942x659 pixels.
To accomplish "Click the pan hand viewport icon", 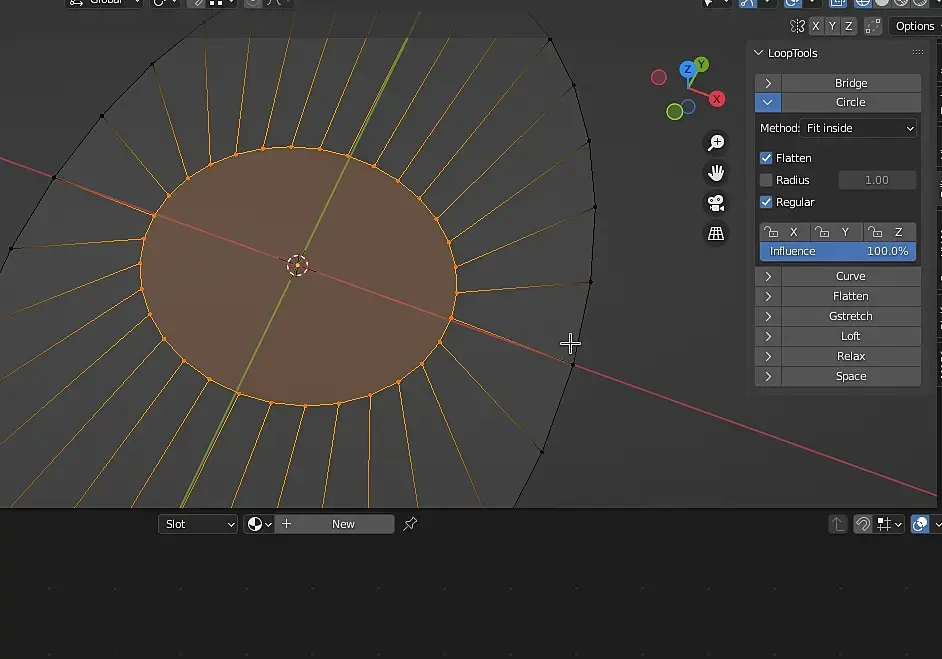I will click(x=716, y=173).
